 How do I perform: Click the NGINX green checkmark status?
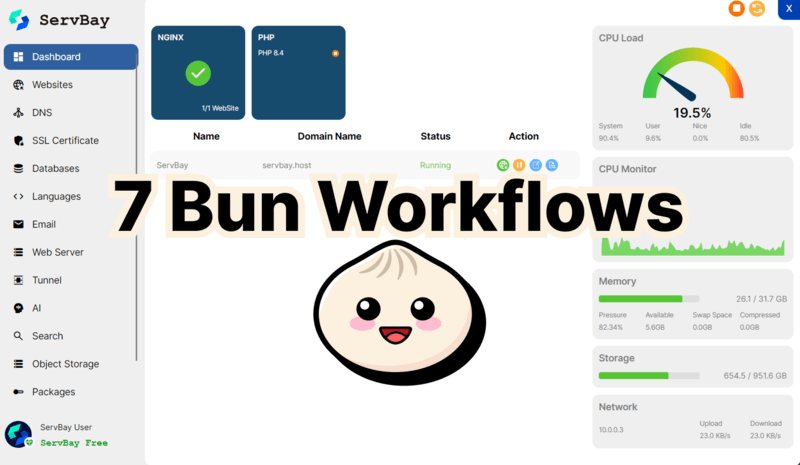(198, 73)
